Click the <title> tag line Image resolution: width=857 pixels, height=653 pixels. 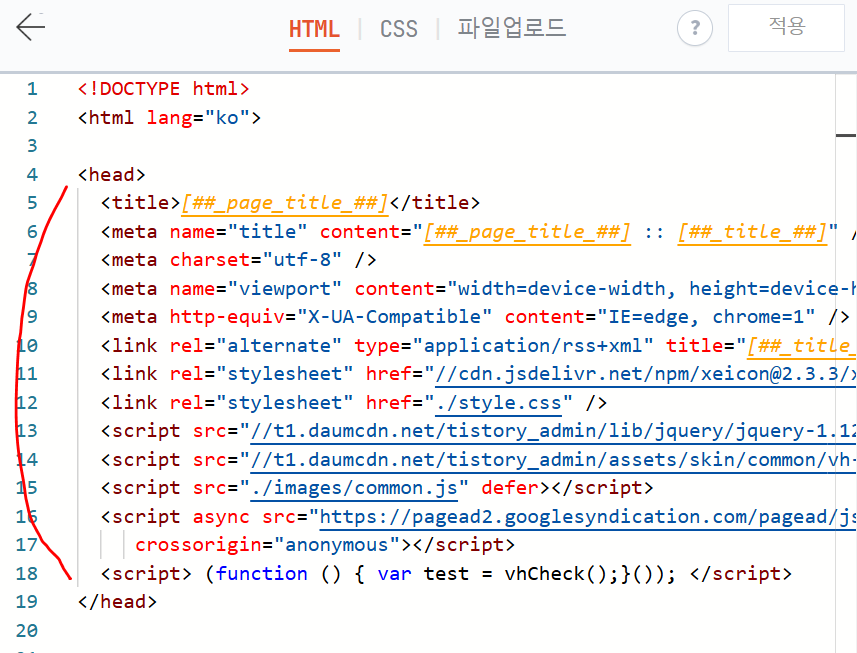click(290, 203)
